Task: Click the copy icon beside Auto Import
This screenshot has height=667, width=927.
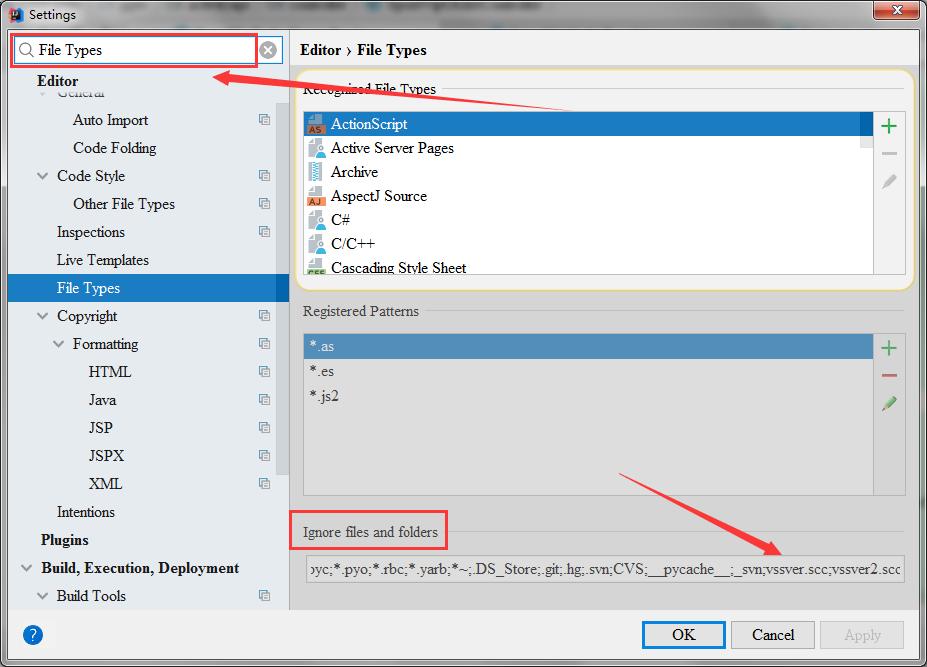Action: click(x=264, y=120)
